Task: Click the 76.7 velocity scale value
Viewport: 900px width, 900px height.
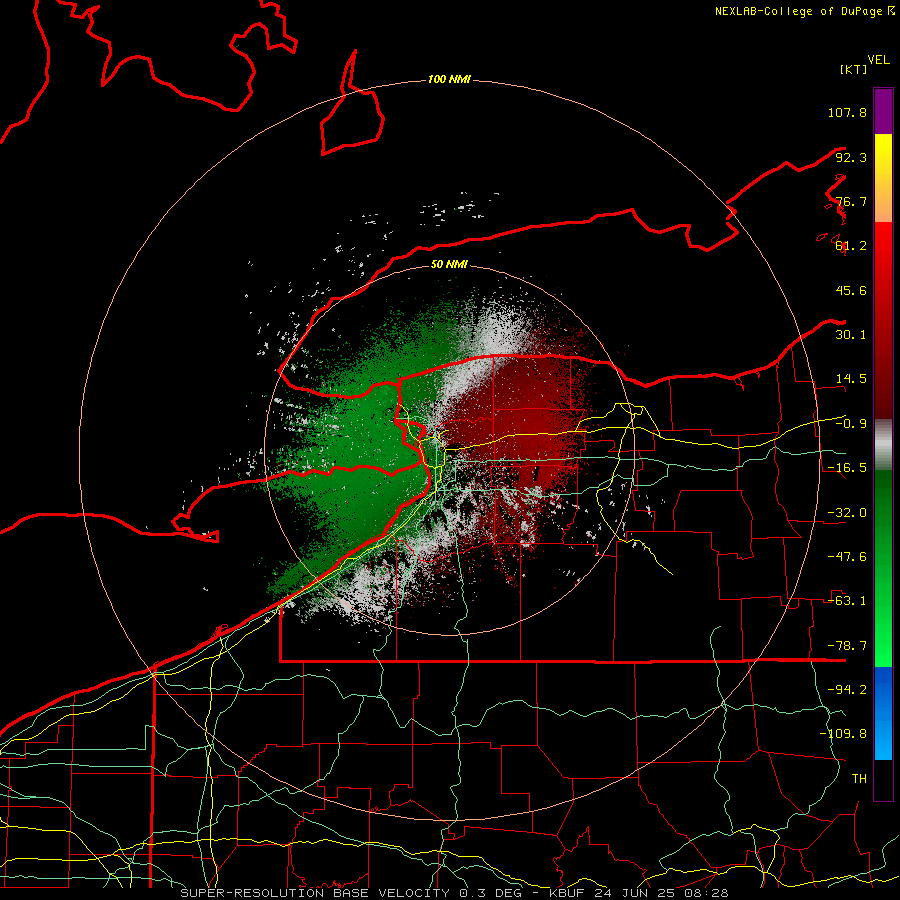Action: 851,201
